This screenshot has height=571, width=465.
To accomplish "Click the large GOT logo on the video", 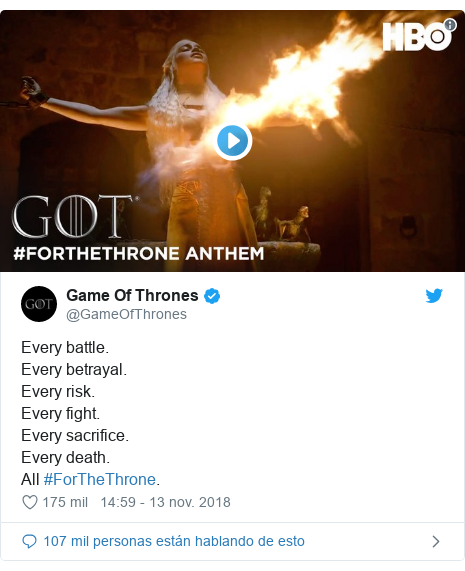I will pyautogui.click(x=75, y=216).
